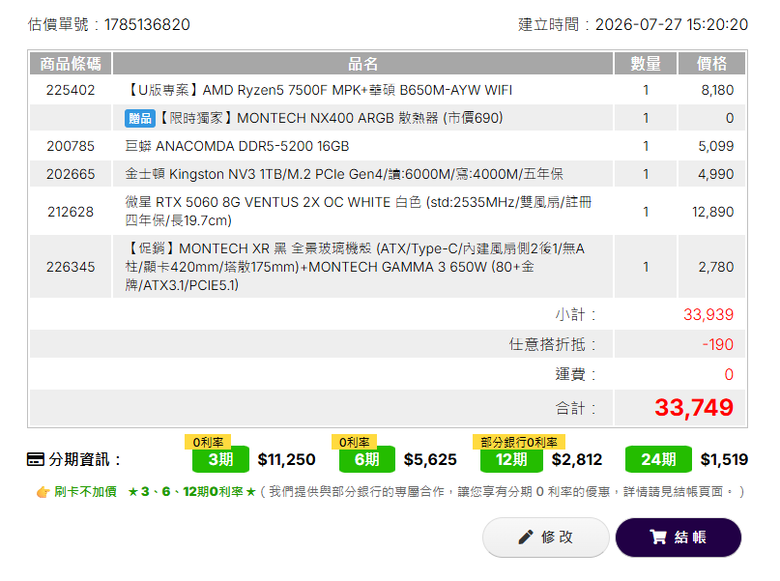The height and width of the screenshot is (581, 780).
Task: Click the 0利率 tag above 3期
Action: pos(208,442)
